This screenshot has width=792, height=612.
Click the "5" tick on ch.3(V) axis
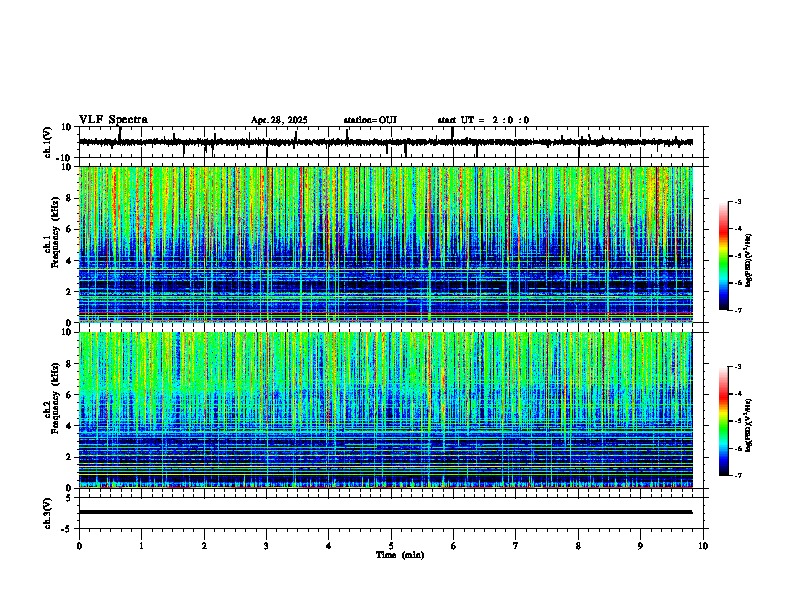click(69, 497)
